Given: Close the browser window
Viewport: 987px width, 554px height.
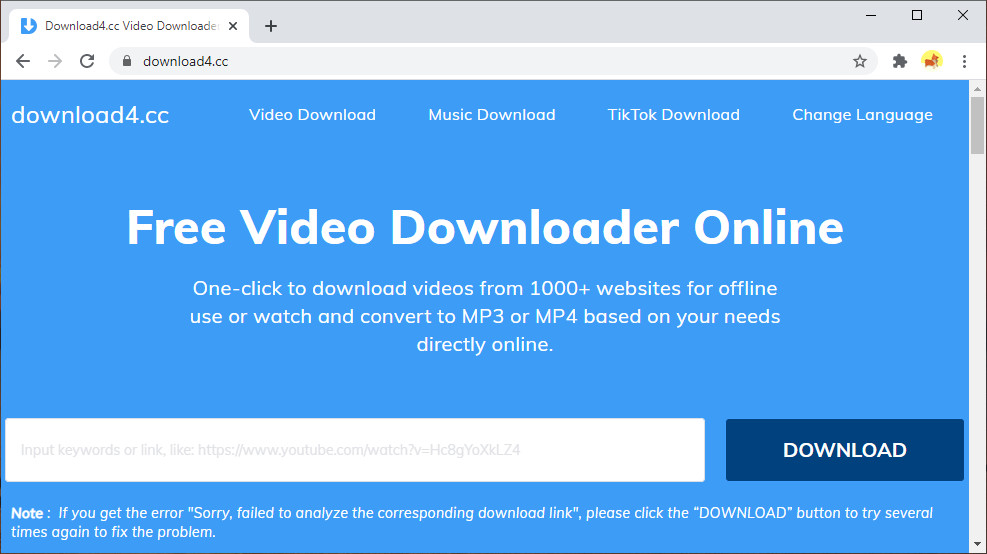Looking at the screenshot, I should pyautogui.click(x=963, y=15).
